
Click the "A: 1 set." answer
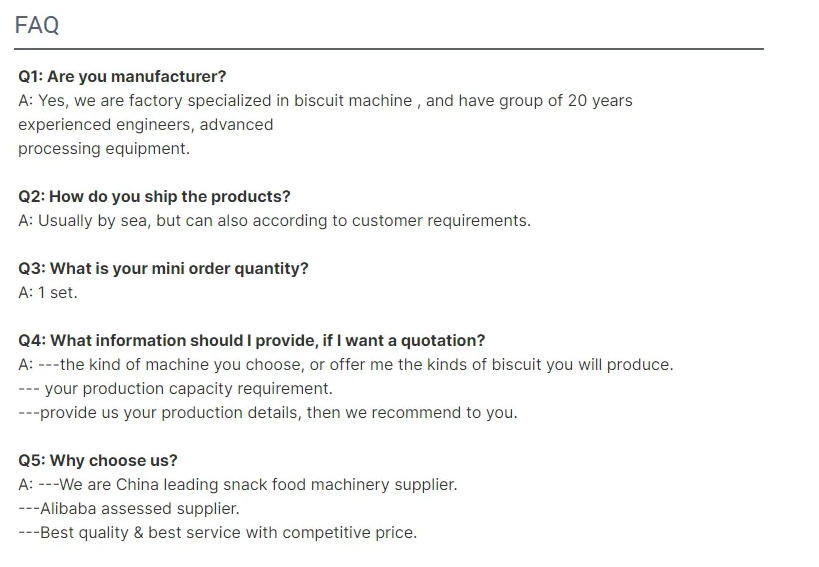(x=47, y=292)
